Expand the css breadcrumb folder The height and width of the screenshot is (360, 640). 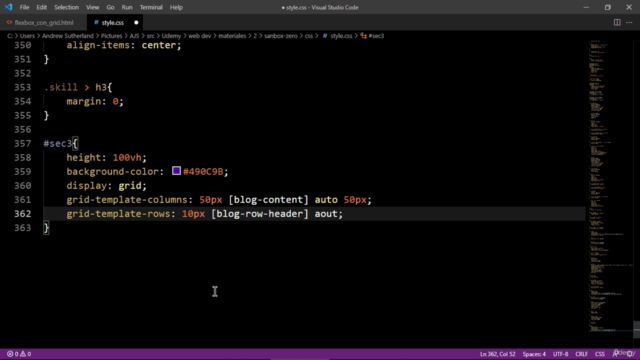pyautogui.click(x=309, y=36)
